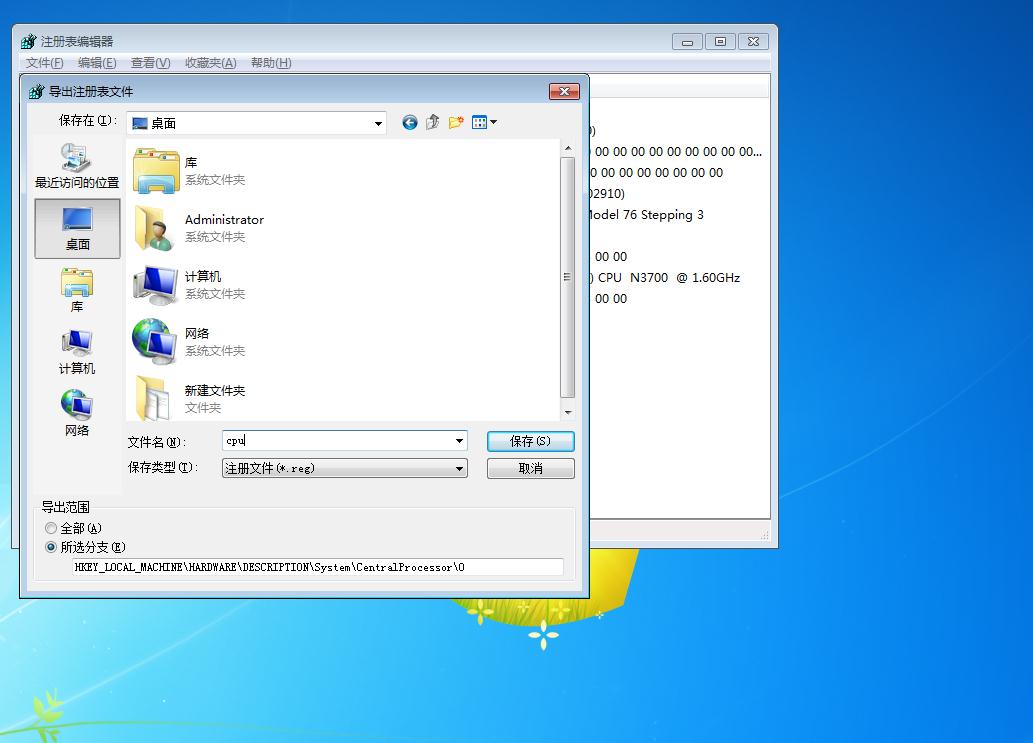The width and height of the screenshot is (1033, 743).
Task: Select the 所选分支 radio button
Action: 51,547
